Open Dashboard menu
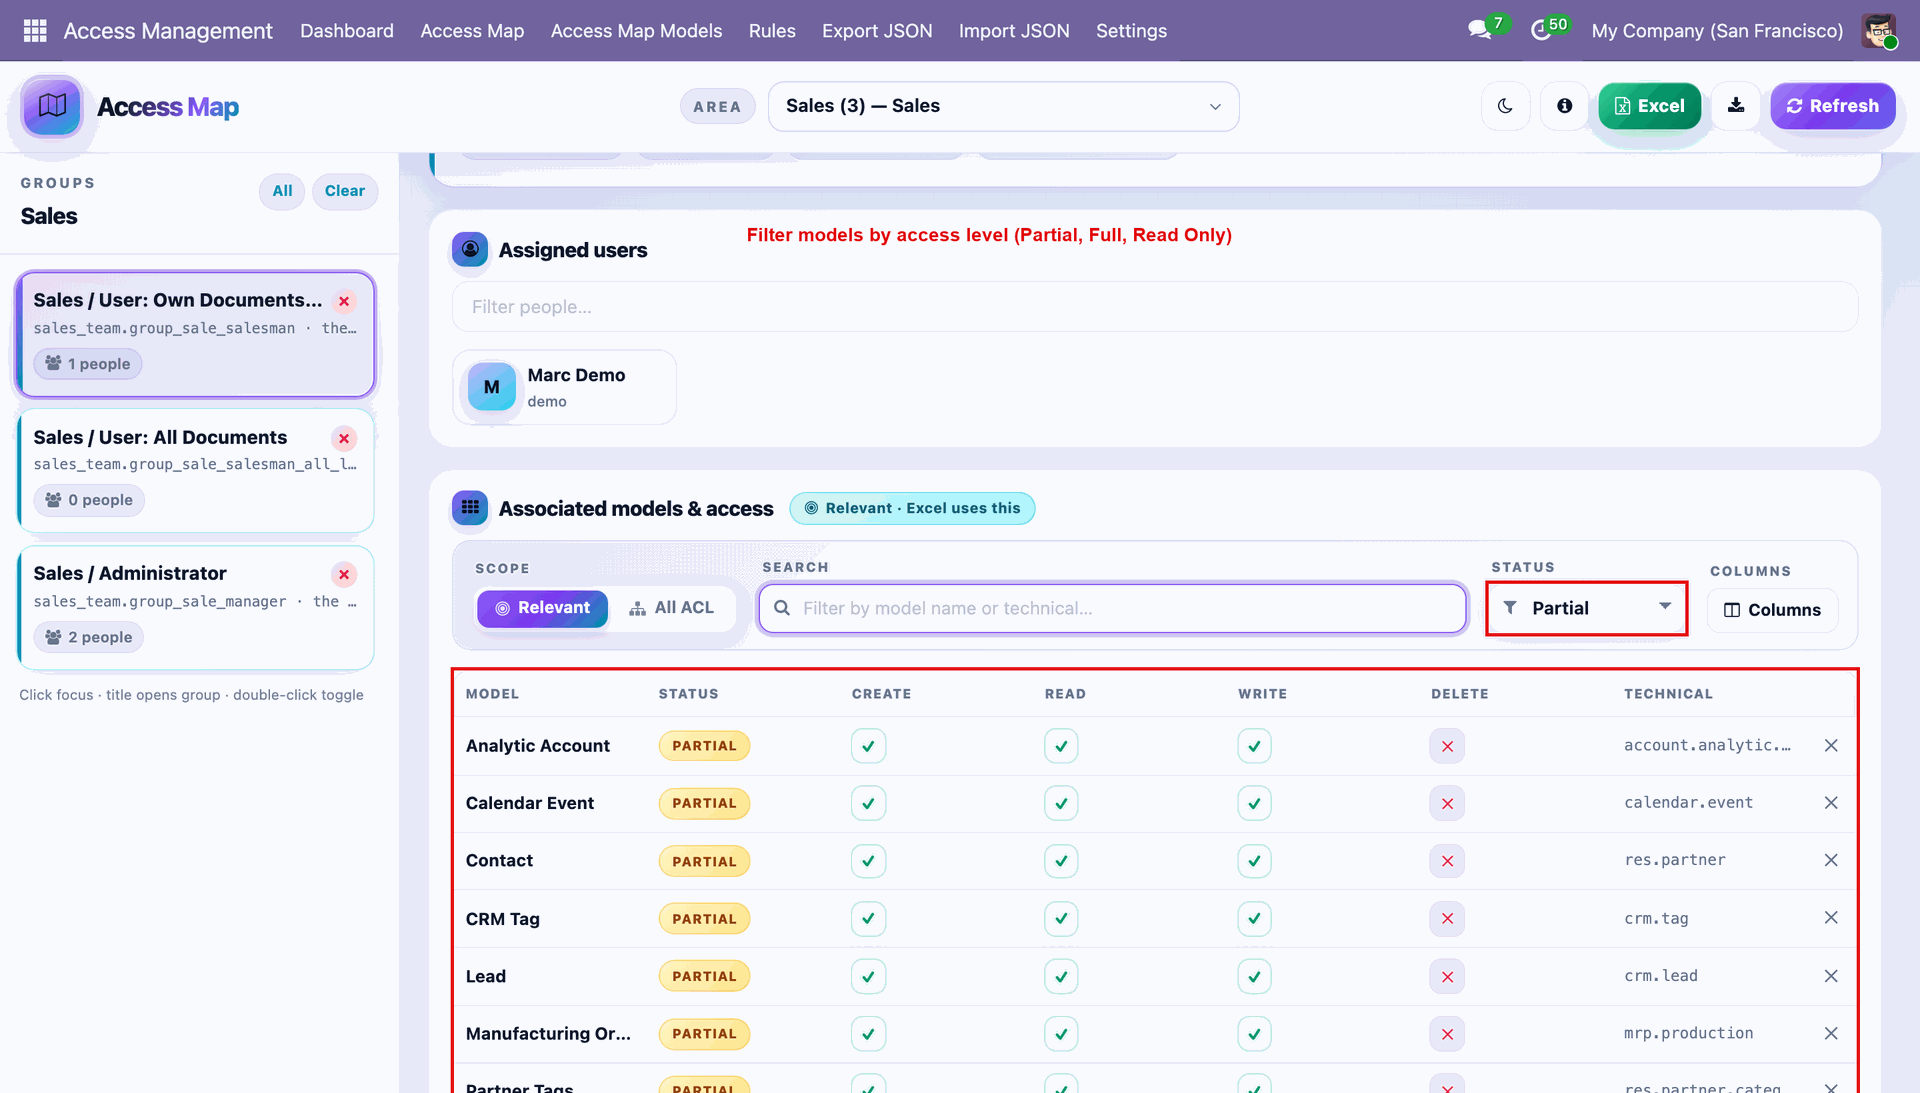 [x=347, y=31]
